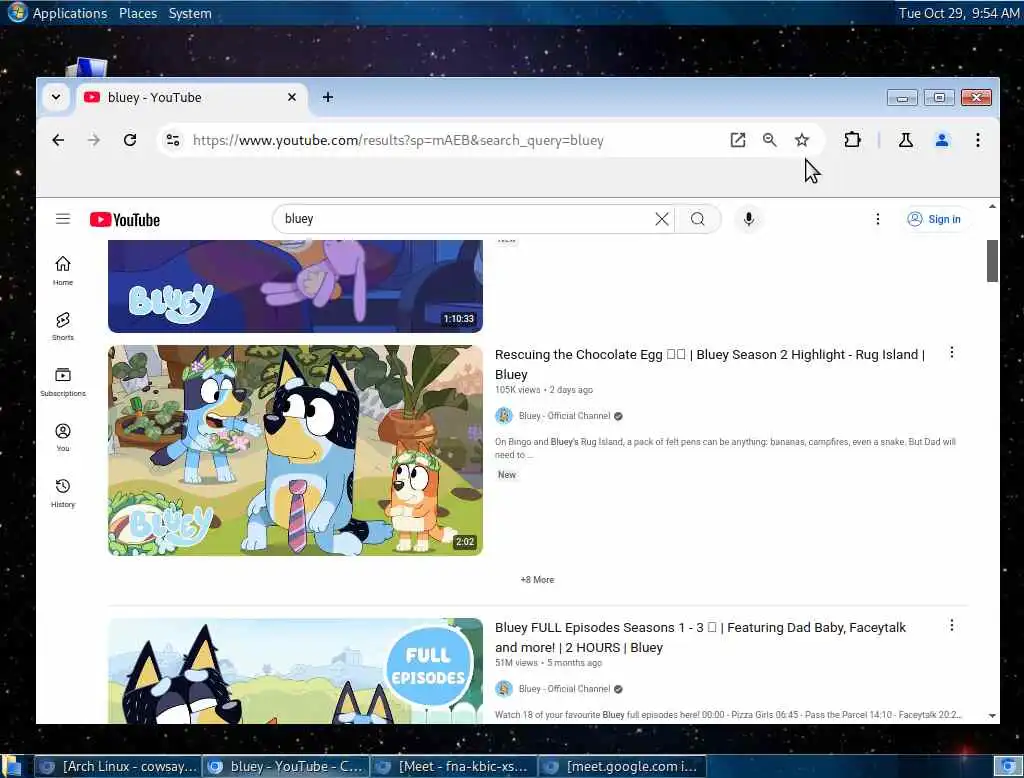
Task: Click the URL address bar
Action: (451, 140)
